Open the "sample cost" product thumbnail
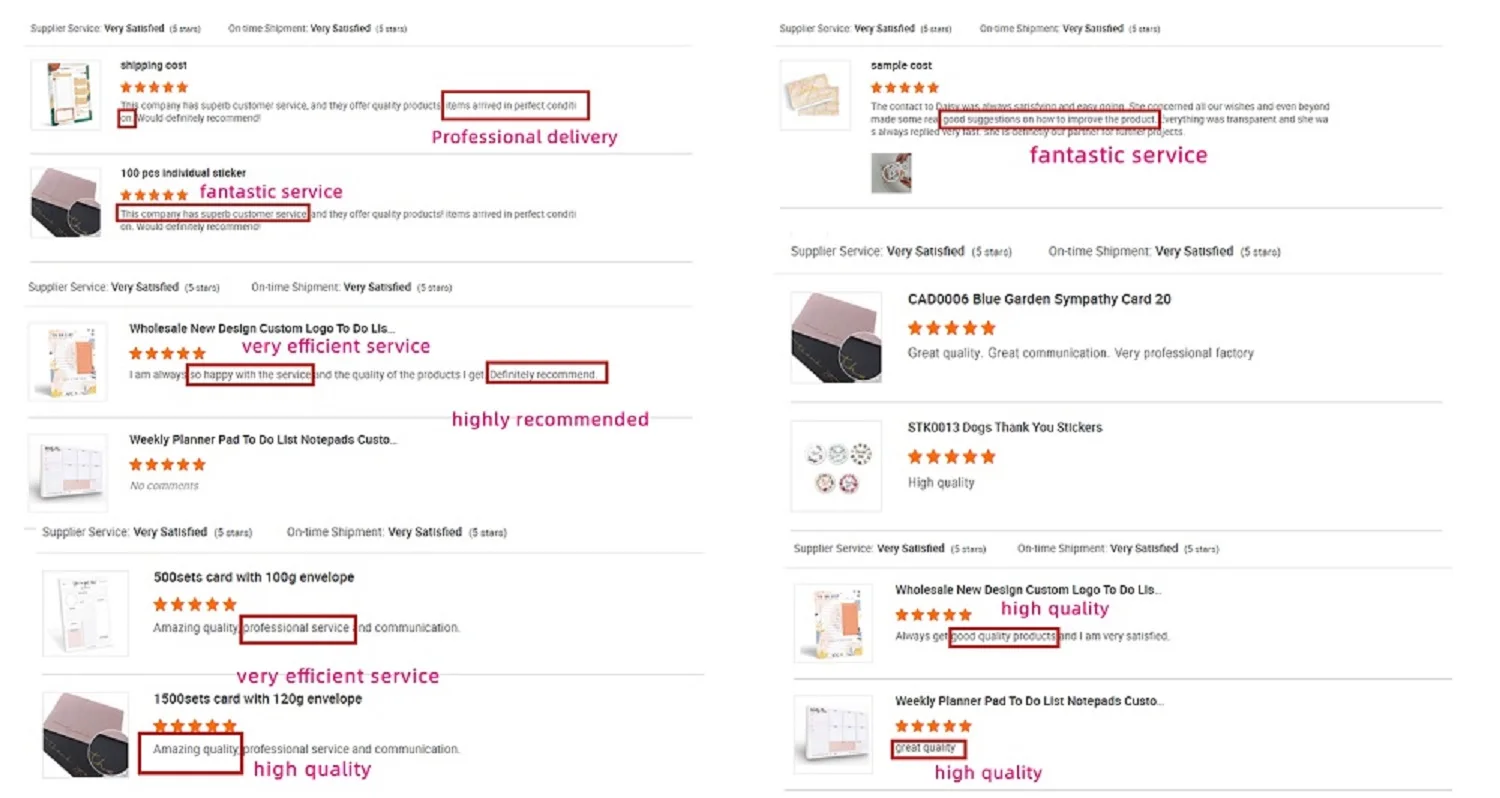The height and width of the screenshot is (798, 1500). pos(815,95)
